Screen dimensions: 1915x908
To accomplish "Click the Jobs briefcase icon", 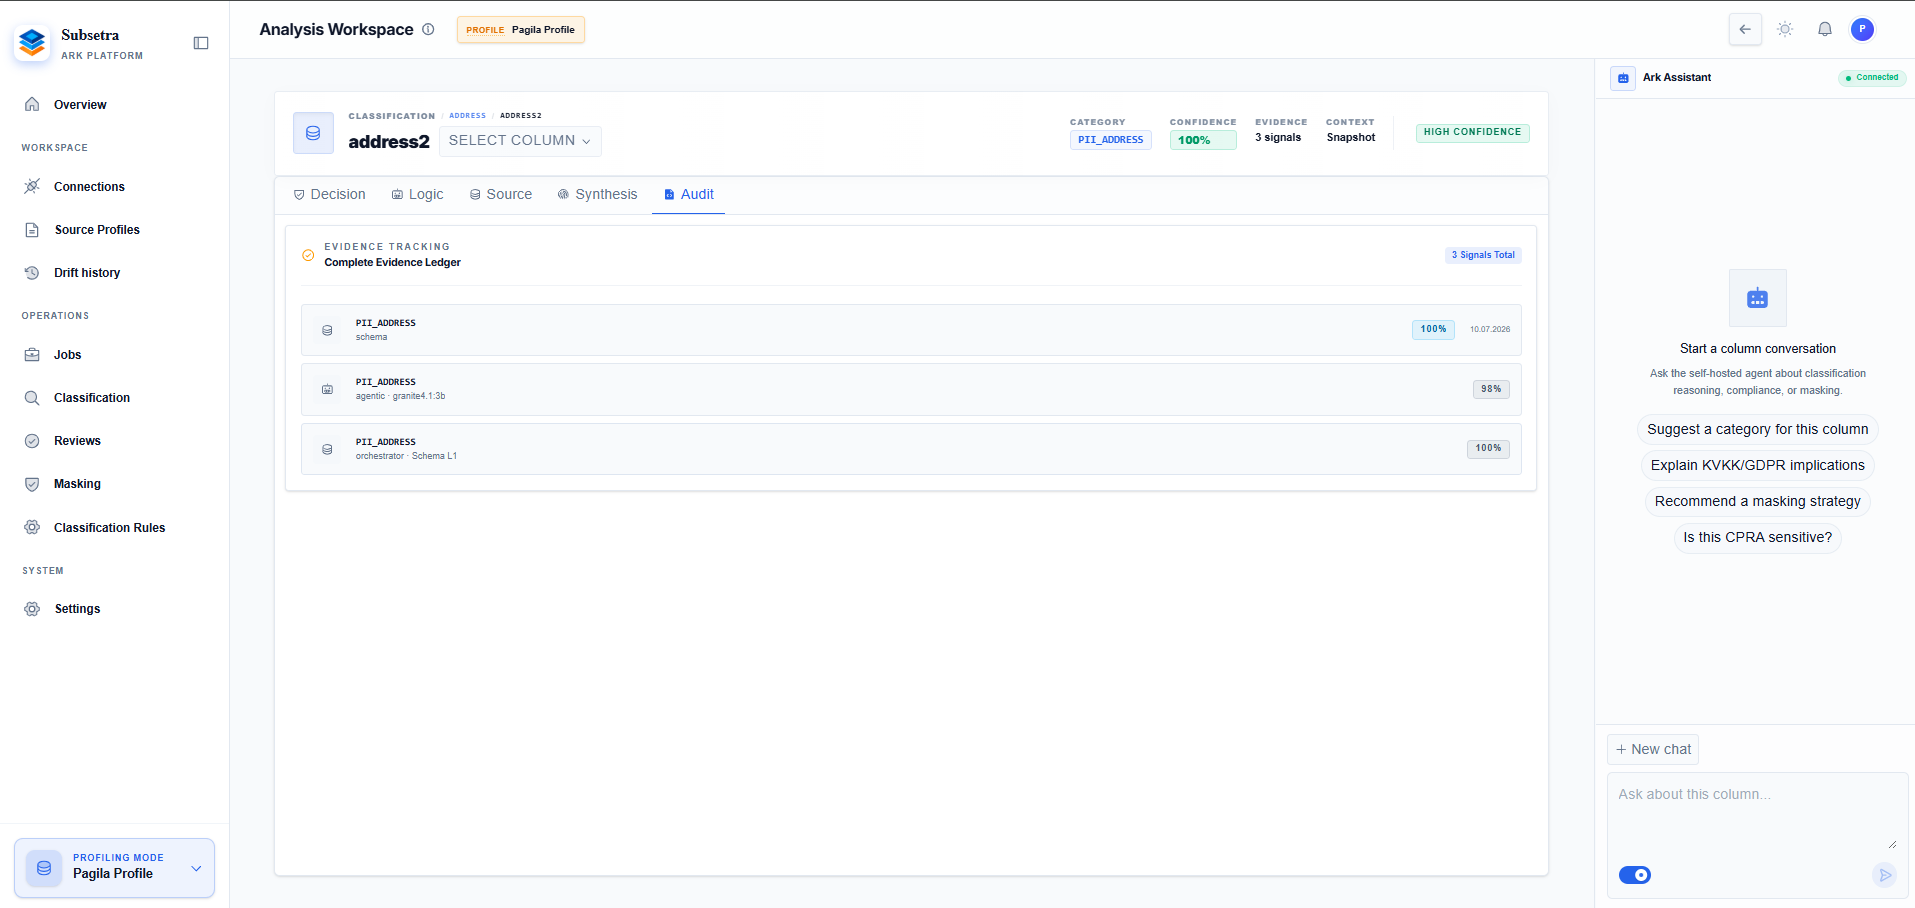I will pyautogui.click(x=32, y=354).
